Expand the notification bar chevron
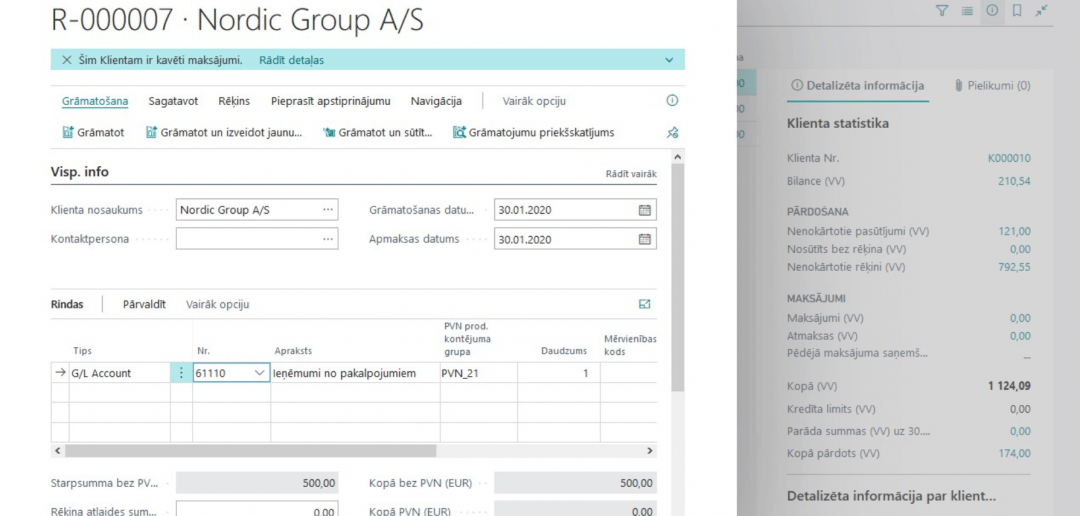Screen dimensions: 1080x516 point(669,60)
